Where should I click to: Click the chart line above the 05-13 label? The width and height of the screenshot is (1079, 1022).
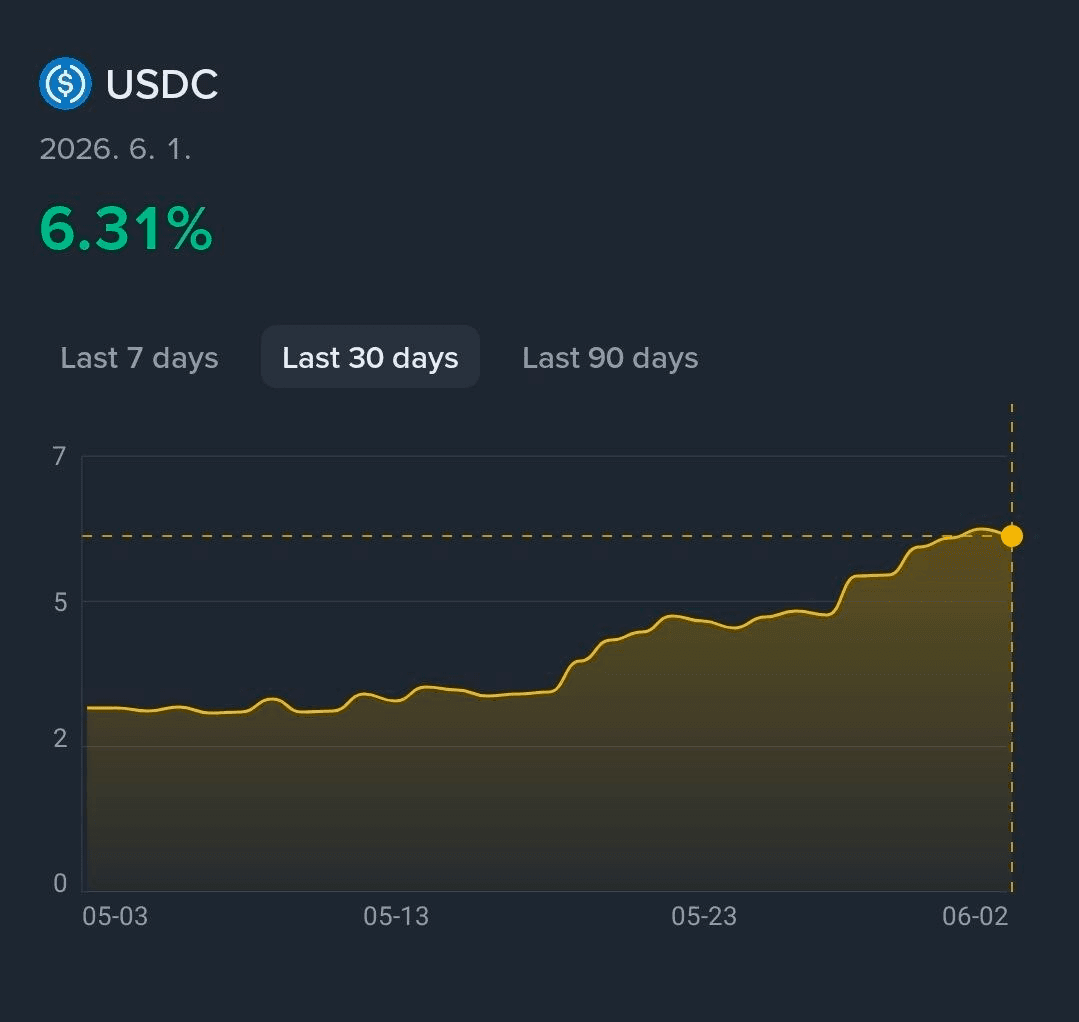(396, 701)
